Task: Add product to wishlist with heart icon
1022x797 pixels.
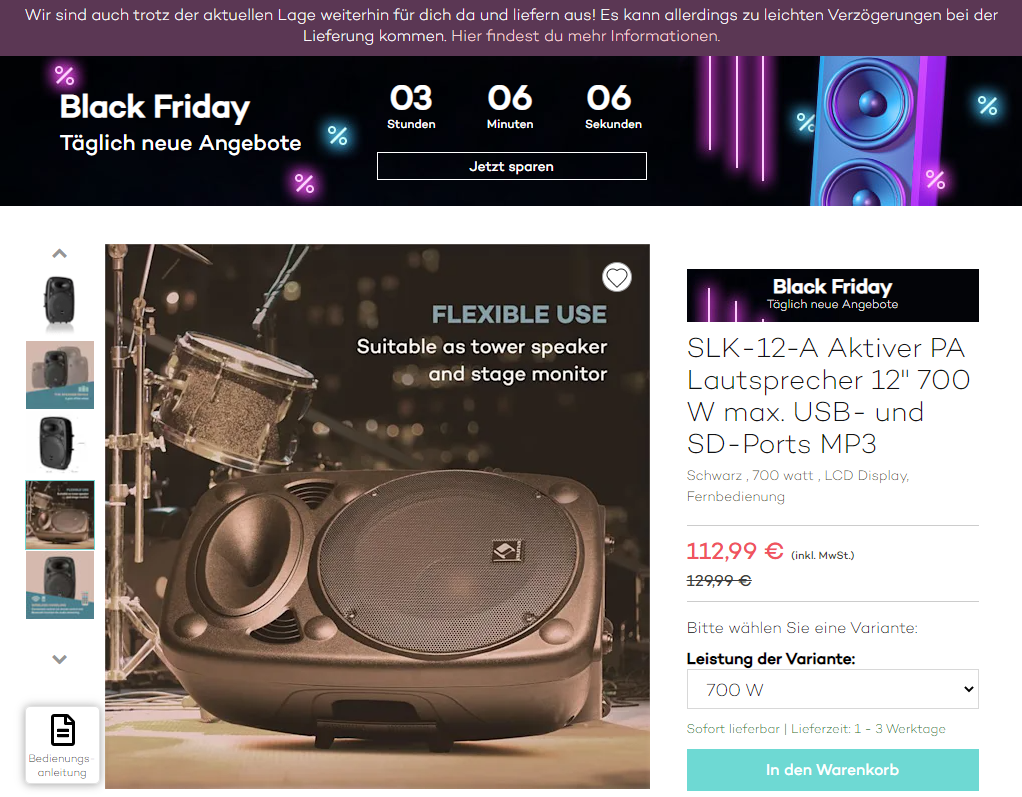Action: 616,278
